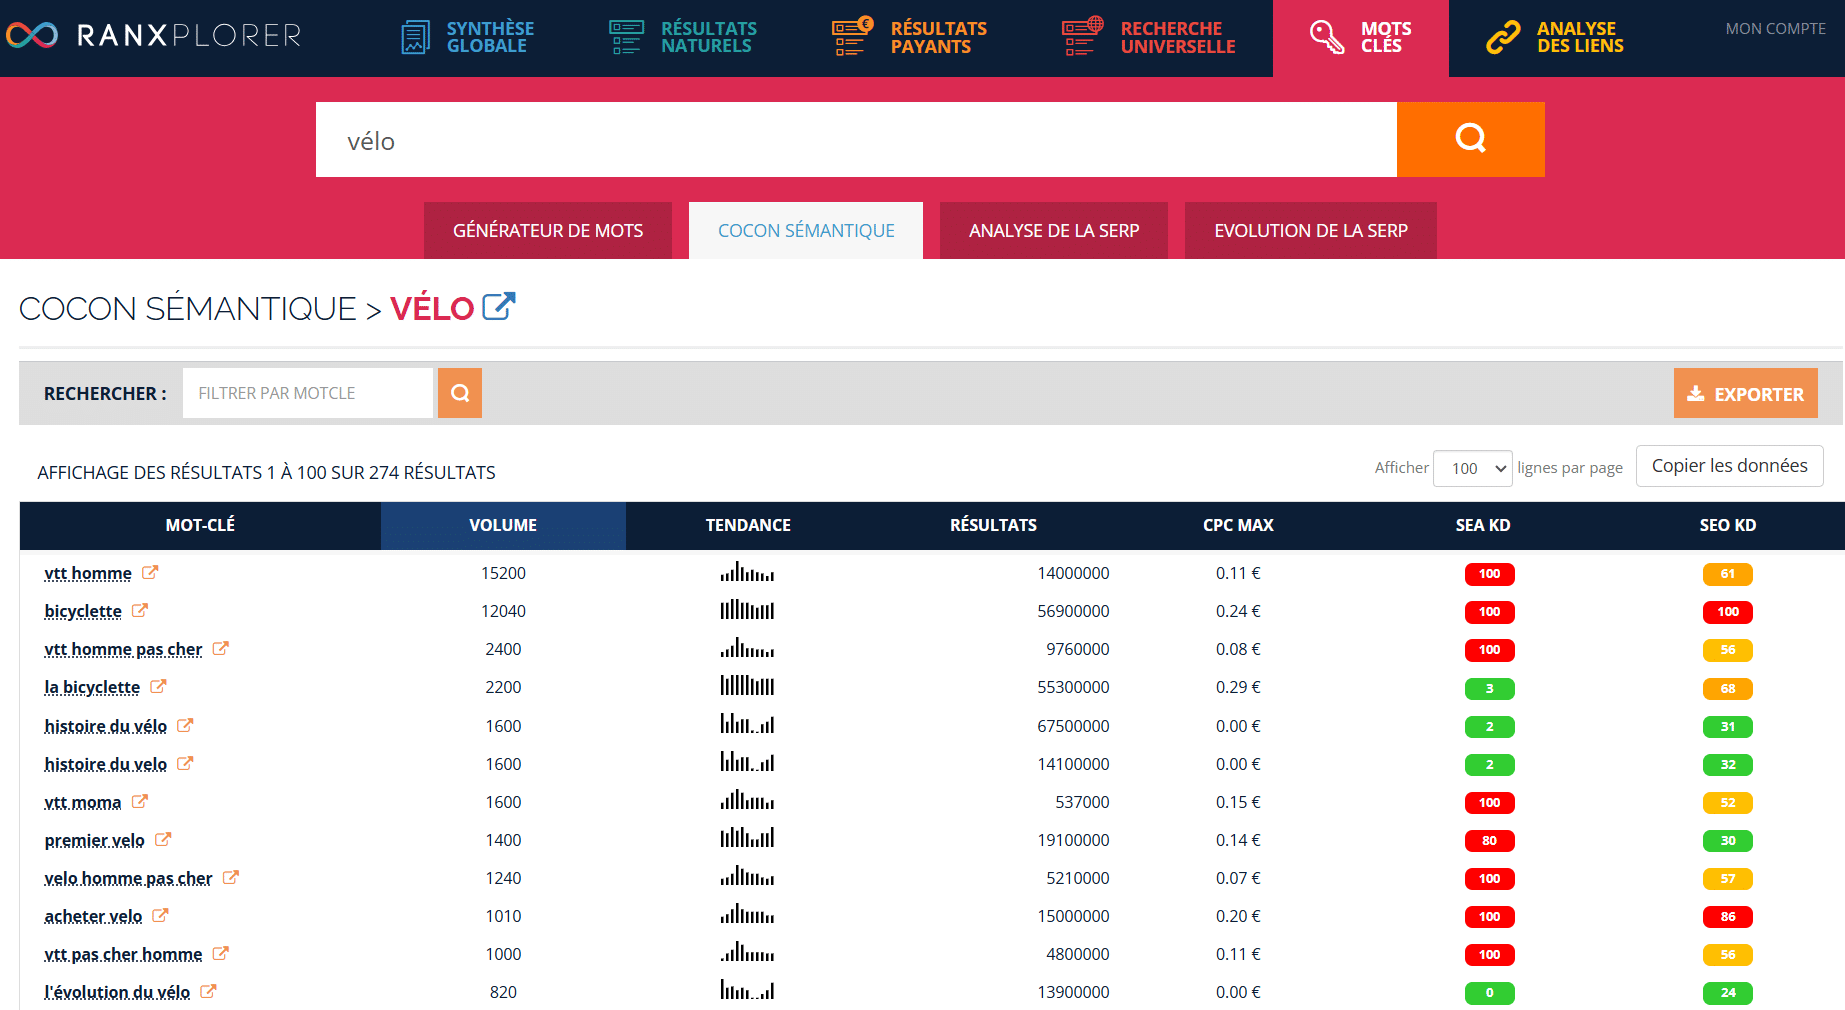Click the Filtrer par motclé input field
Viewport: 1845px width, 1010px height.
[x=307, y=393]
